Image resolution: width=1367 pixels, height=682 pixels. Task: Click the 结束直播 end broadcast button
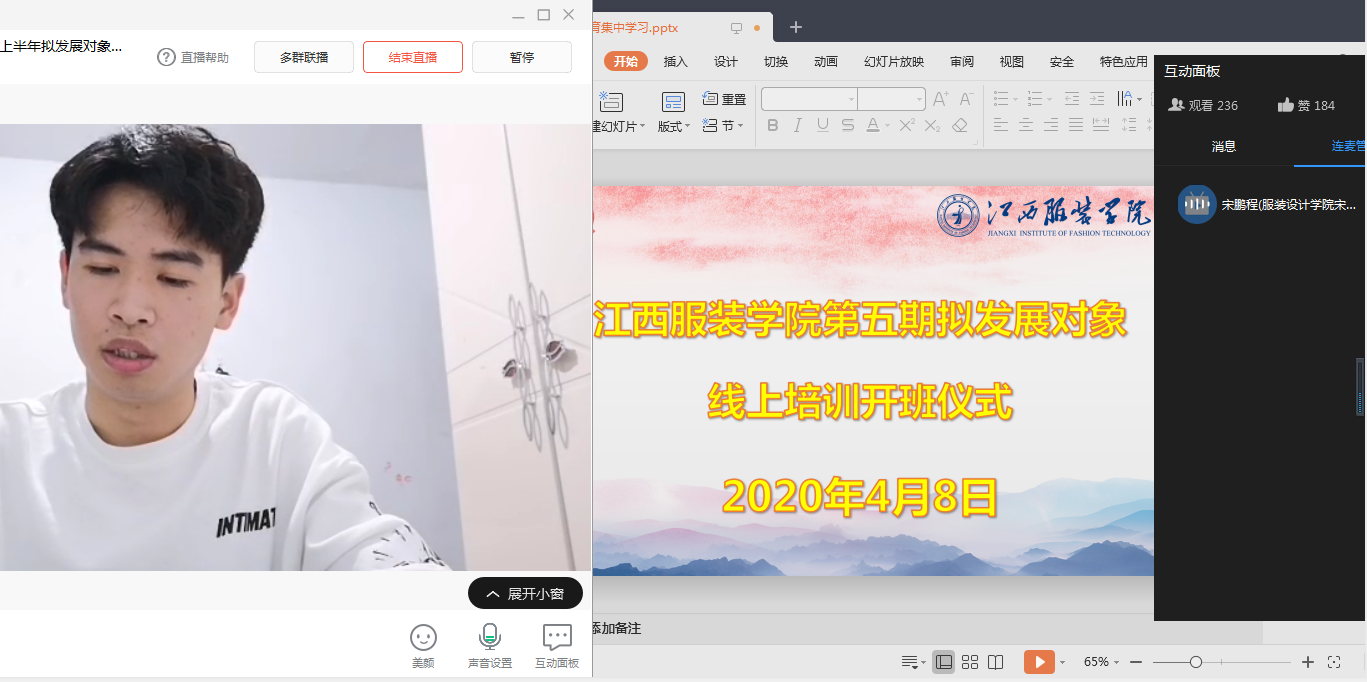click(412, 57)
